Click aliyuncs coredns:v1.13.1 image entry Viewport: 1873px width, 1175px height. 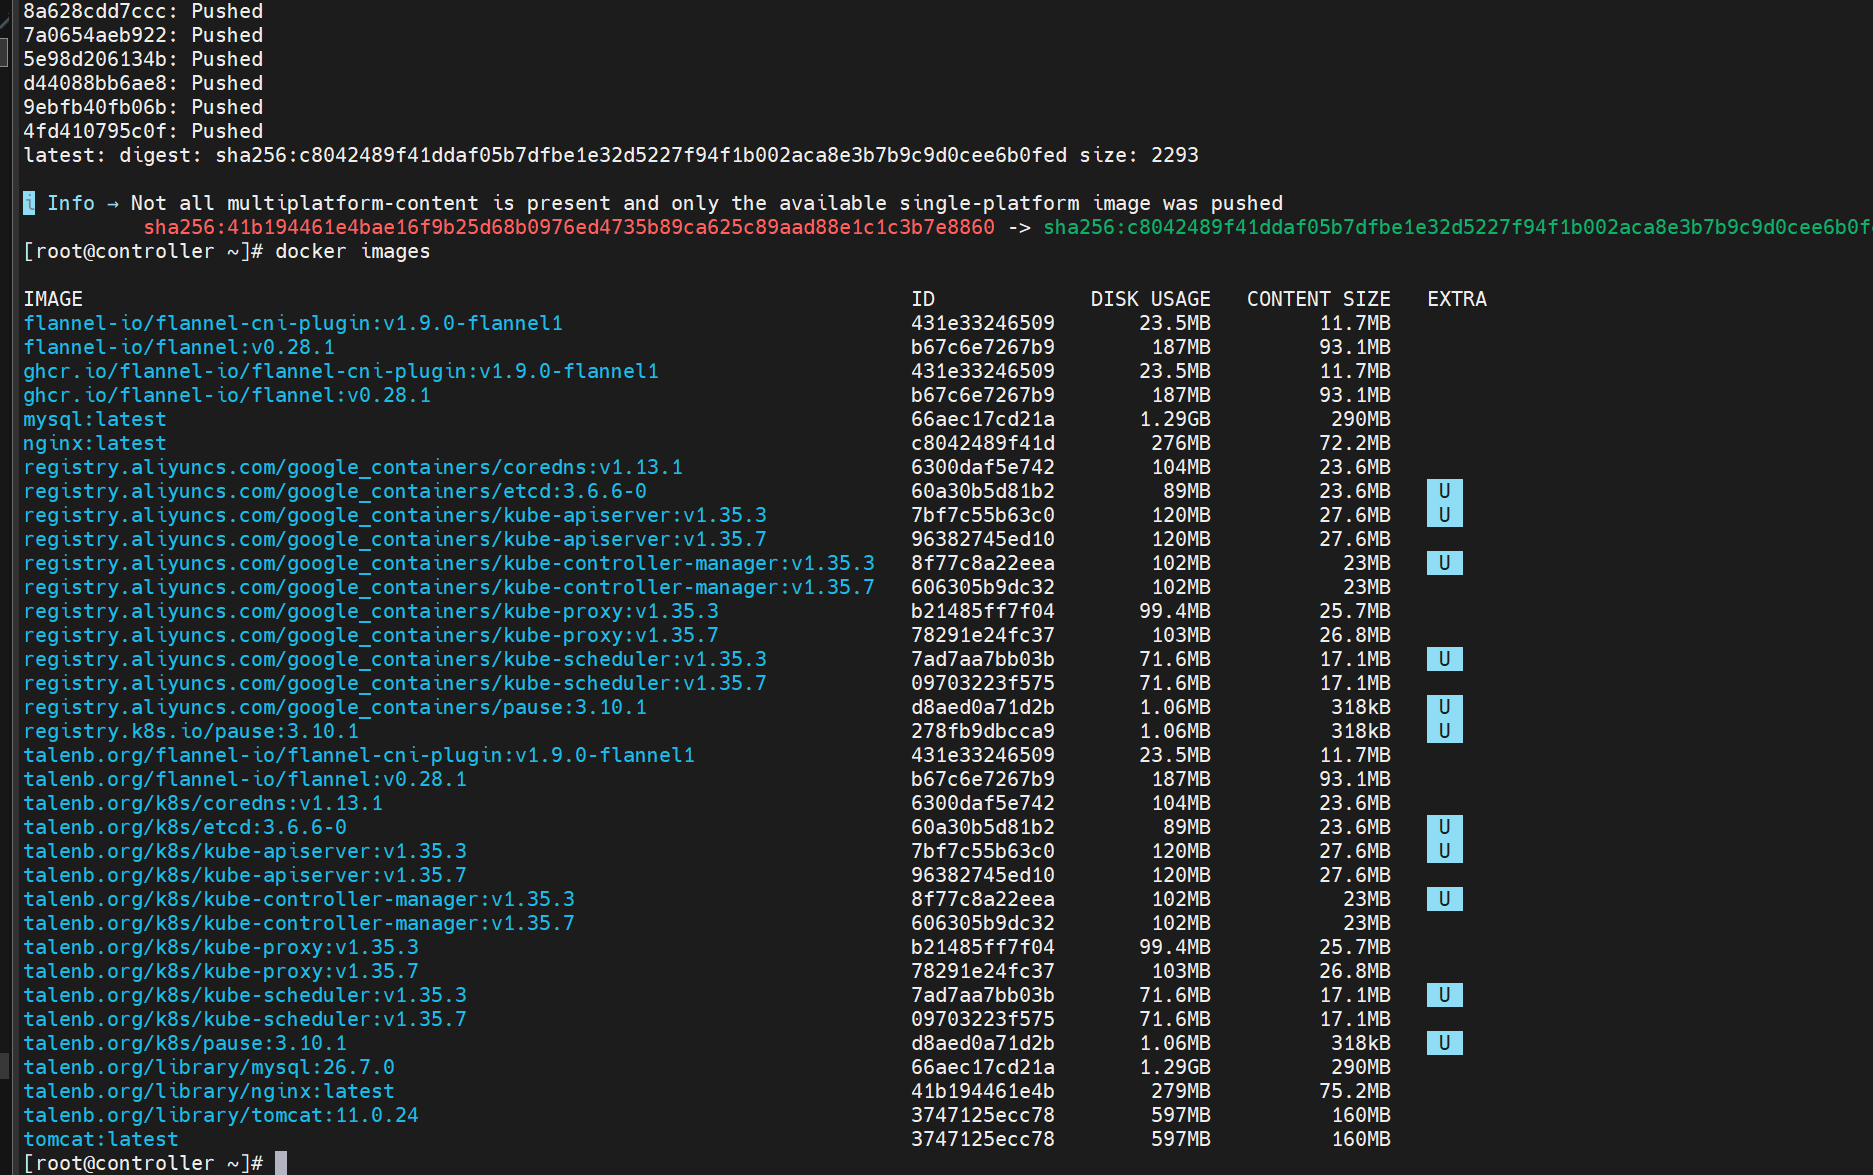click(353, 467)
